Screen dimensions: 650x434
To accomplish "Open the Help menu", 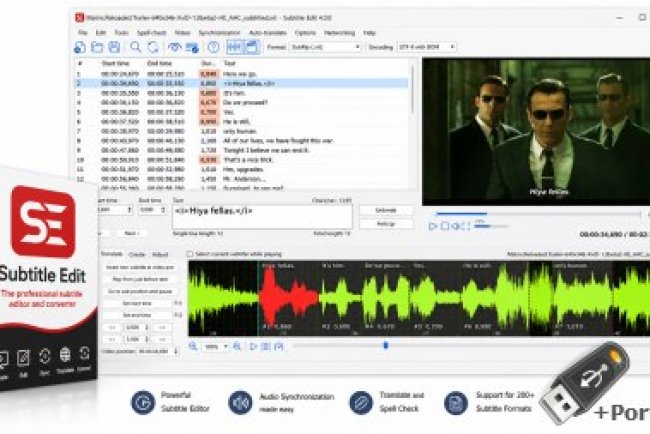I will coord(369,33).
